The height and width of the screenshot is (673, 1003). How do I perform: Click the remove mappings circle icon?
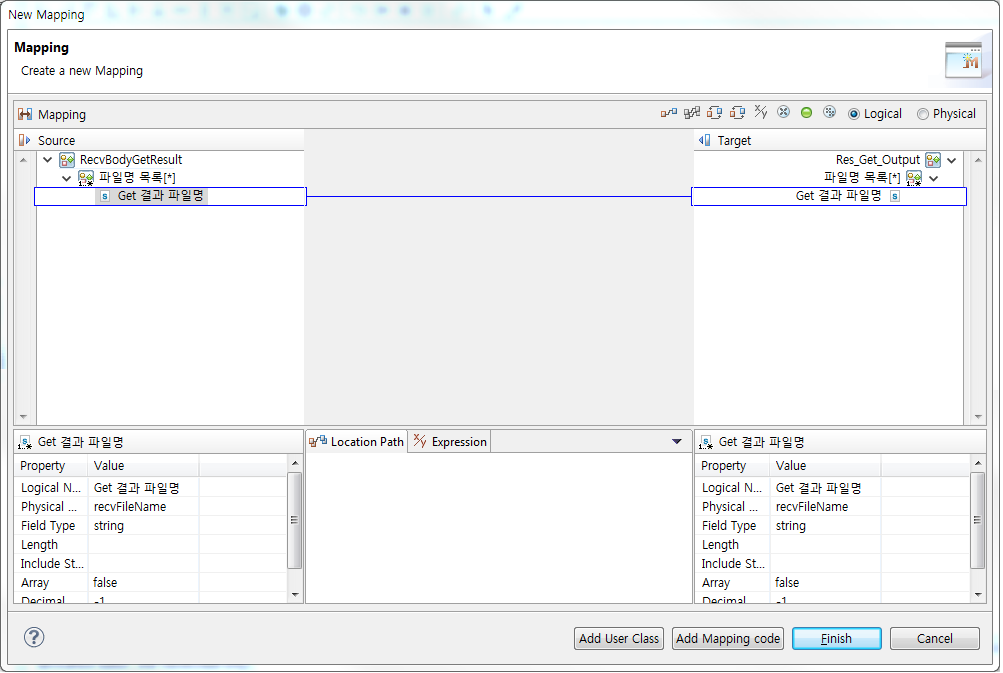[x=784, y=113]
